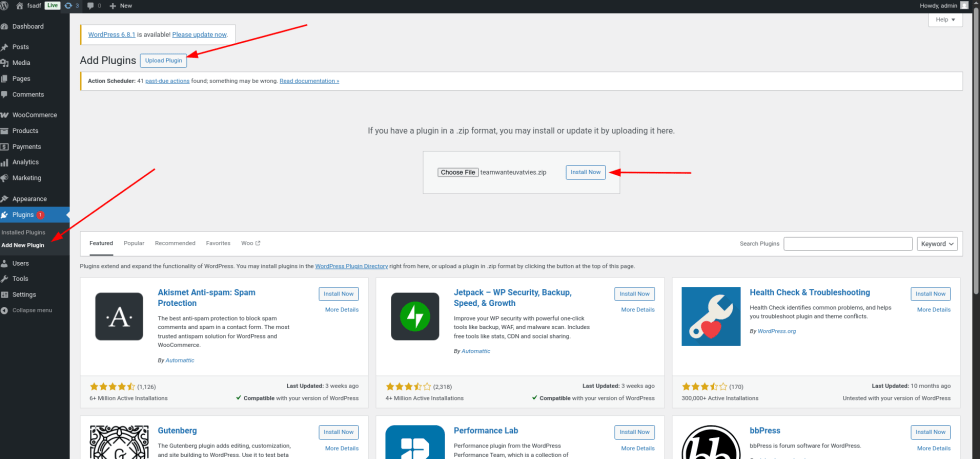Screen dimensions: 980x459
Task: Click the Products sidebar icon
Action: (x=5, y=131)
